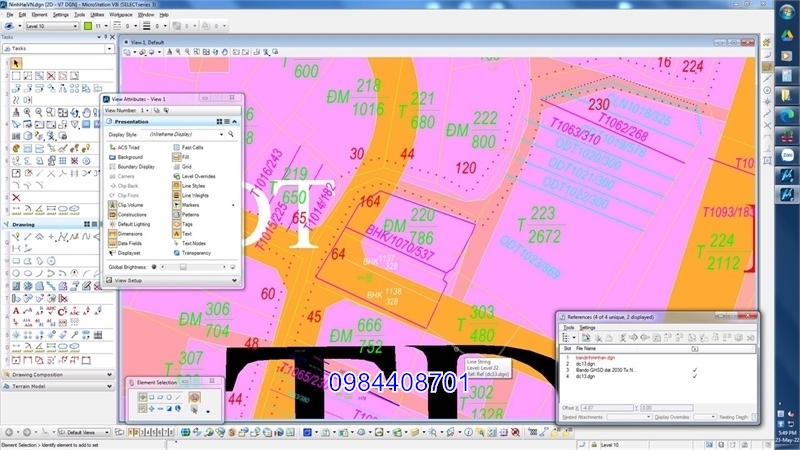Screen dimensions: 800x450
Task: Click the Transparency attribute icon
Action: (x=175, y=253)
